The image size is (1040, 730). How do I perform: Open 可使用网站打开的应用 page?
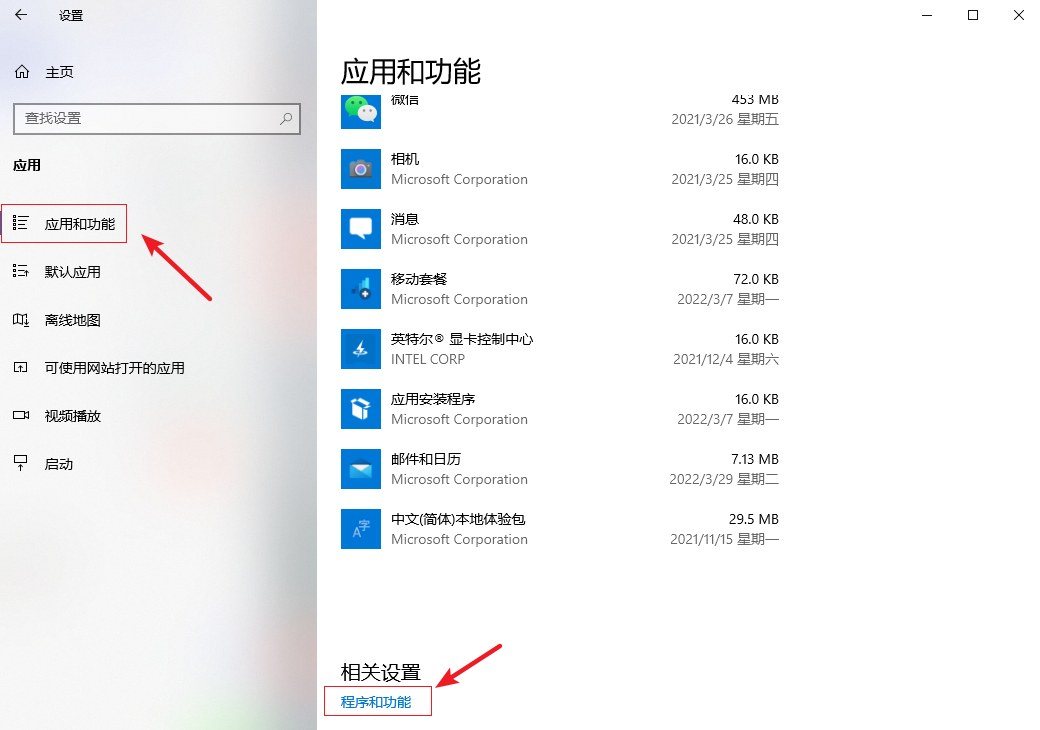114,368
